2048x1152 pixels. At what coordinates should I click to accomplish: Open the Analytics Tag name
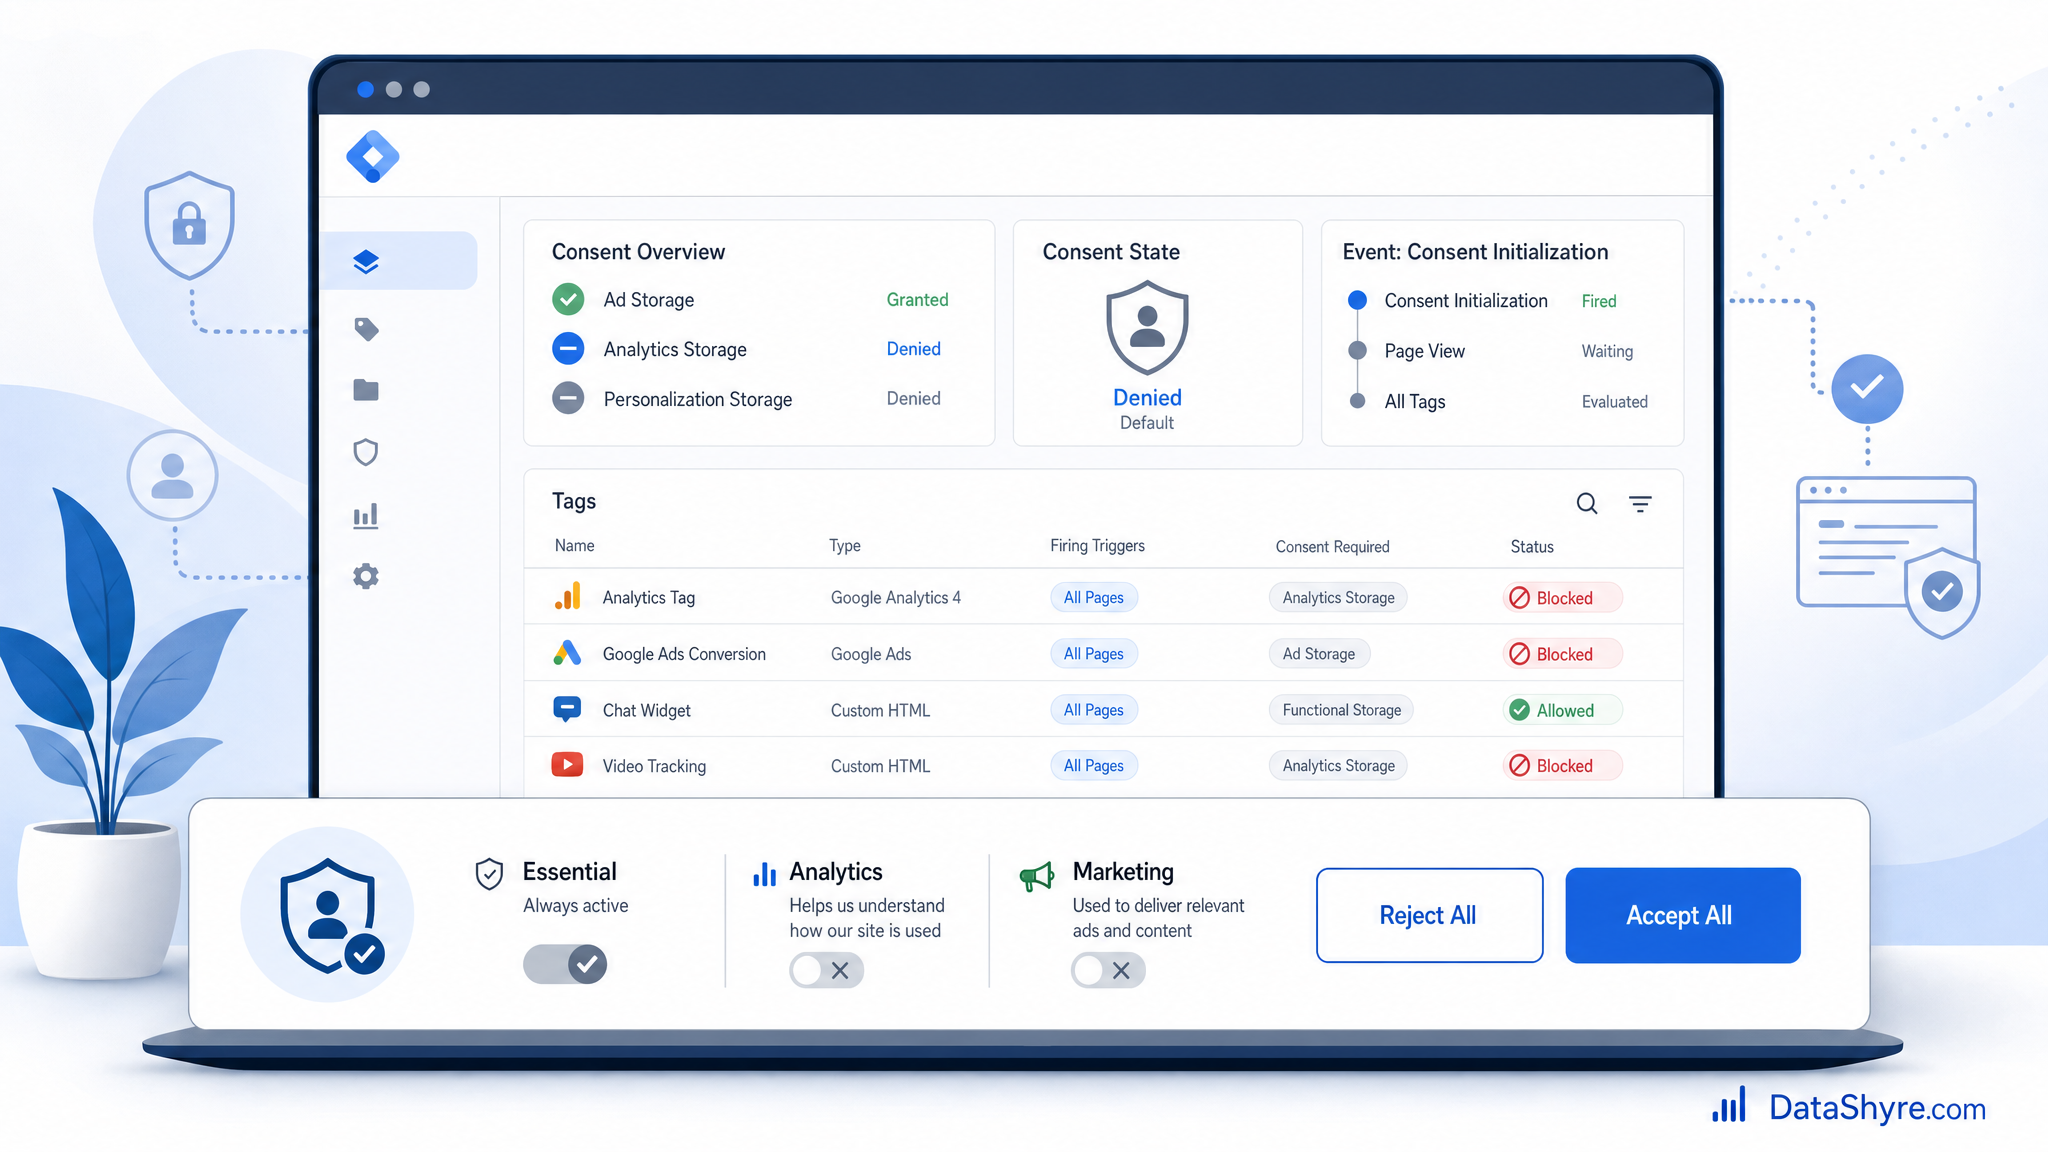pyautogui.click(x=648, y=597)
